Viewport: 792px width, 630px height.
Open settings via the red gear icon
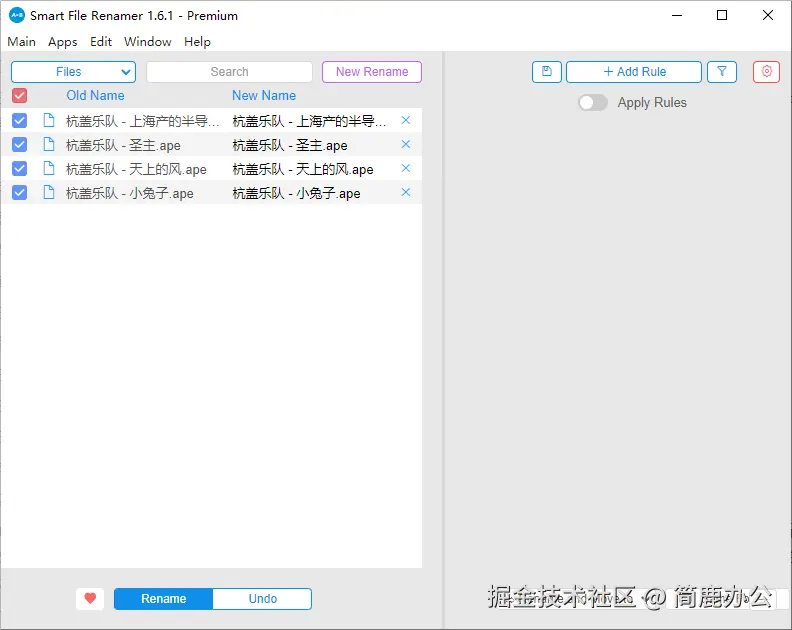click(x=766, y=72)
